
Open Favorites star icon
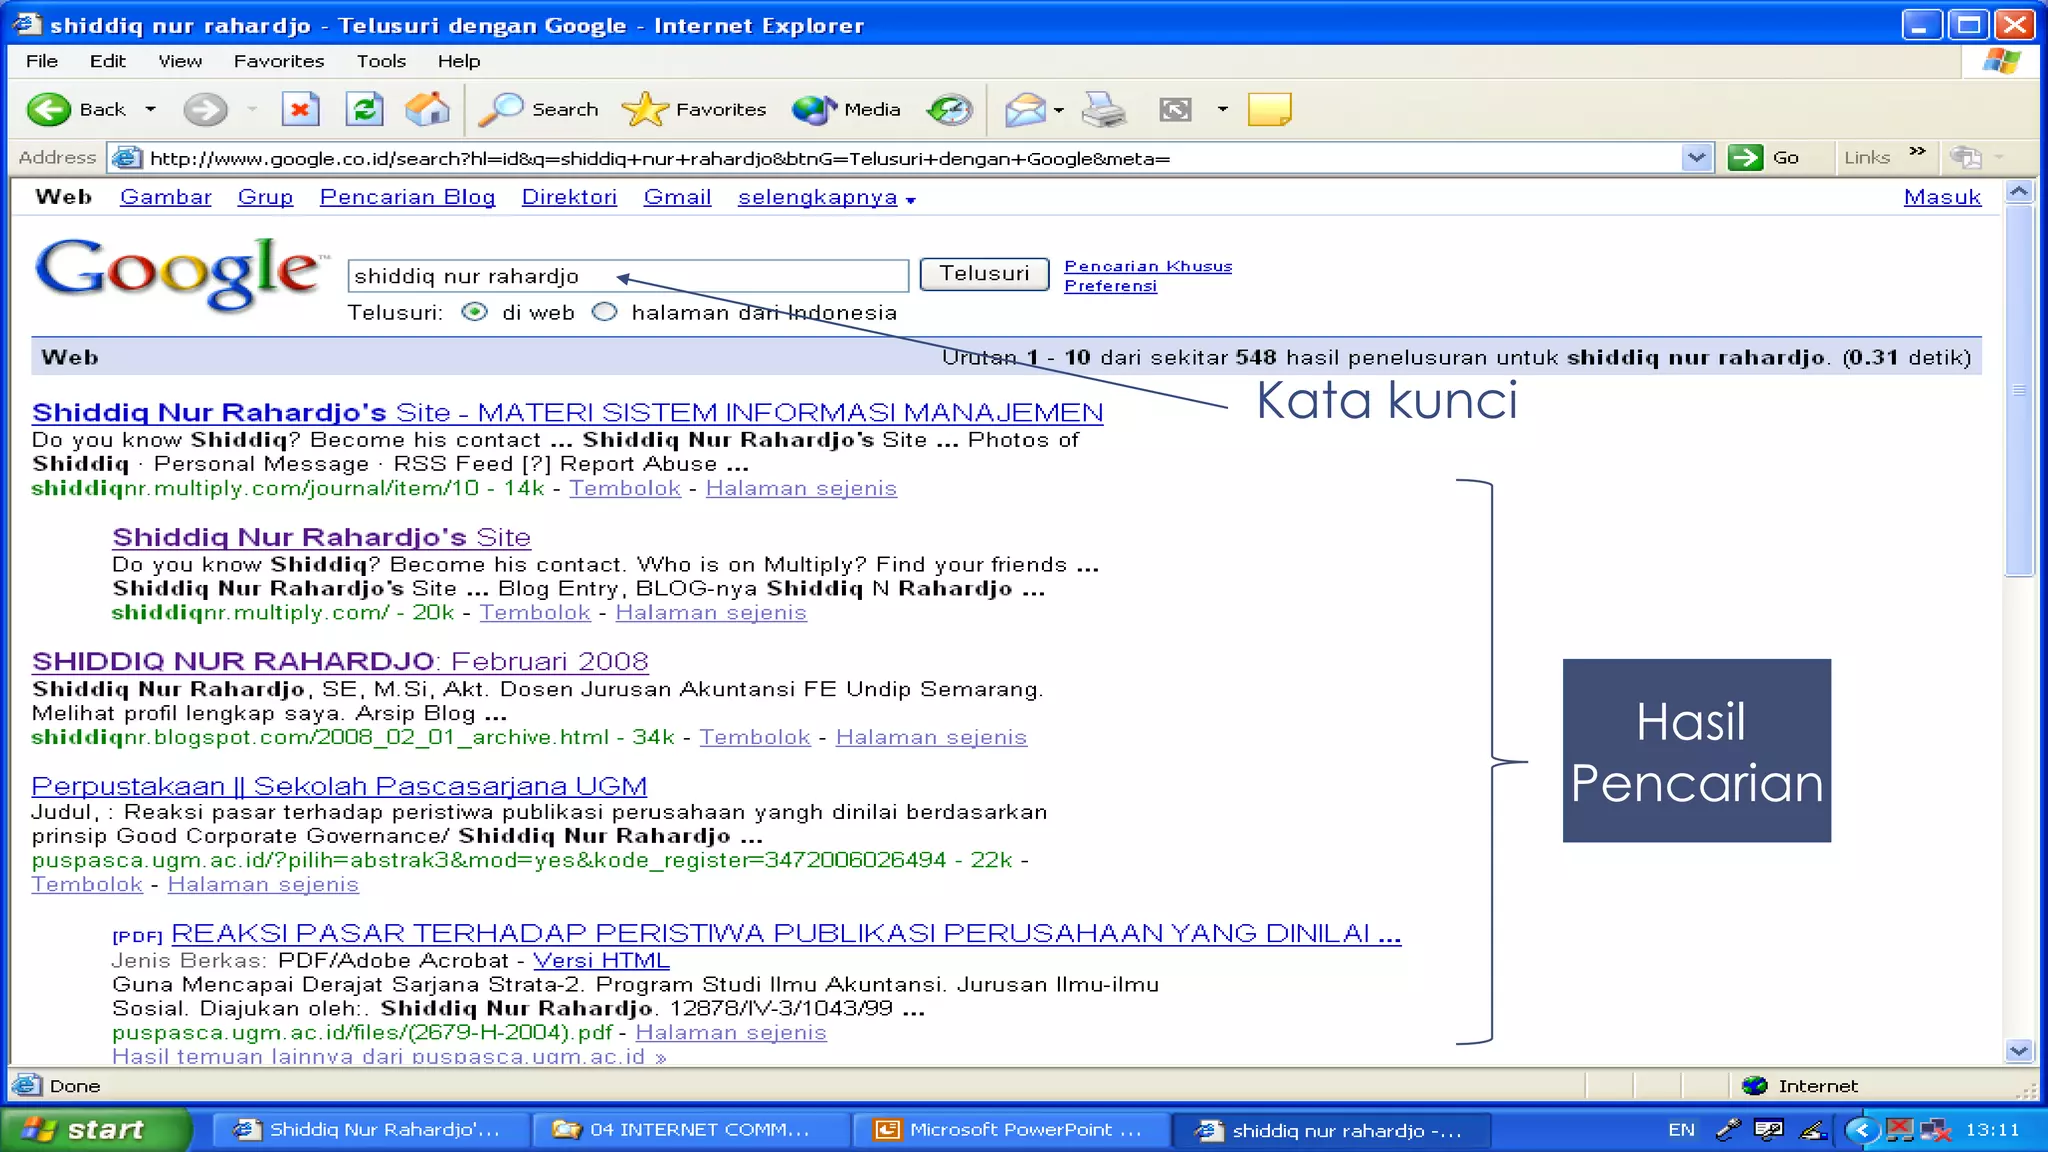(645, 109)
